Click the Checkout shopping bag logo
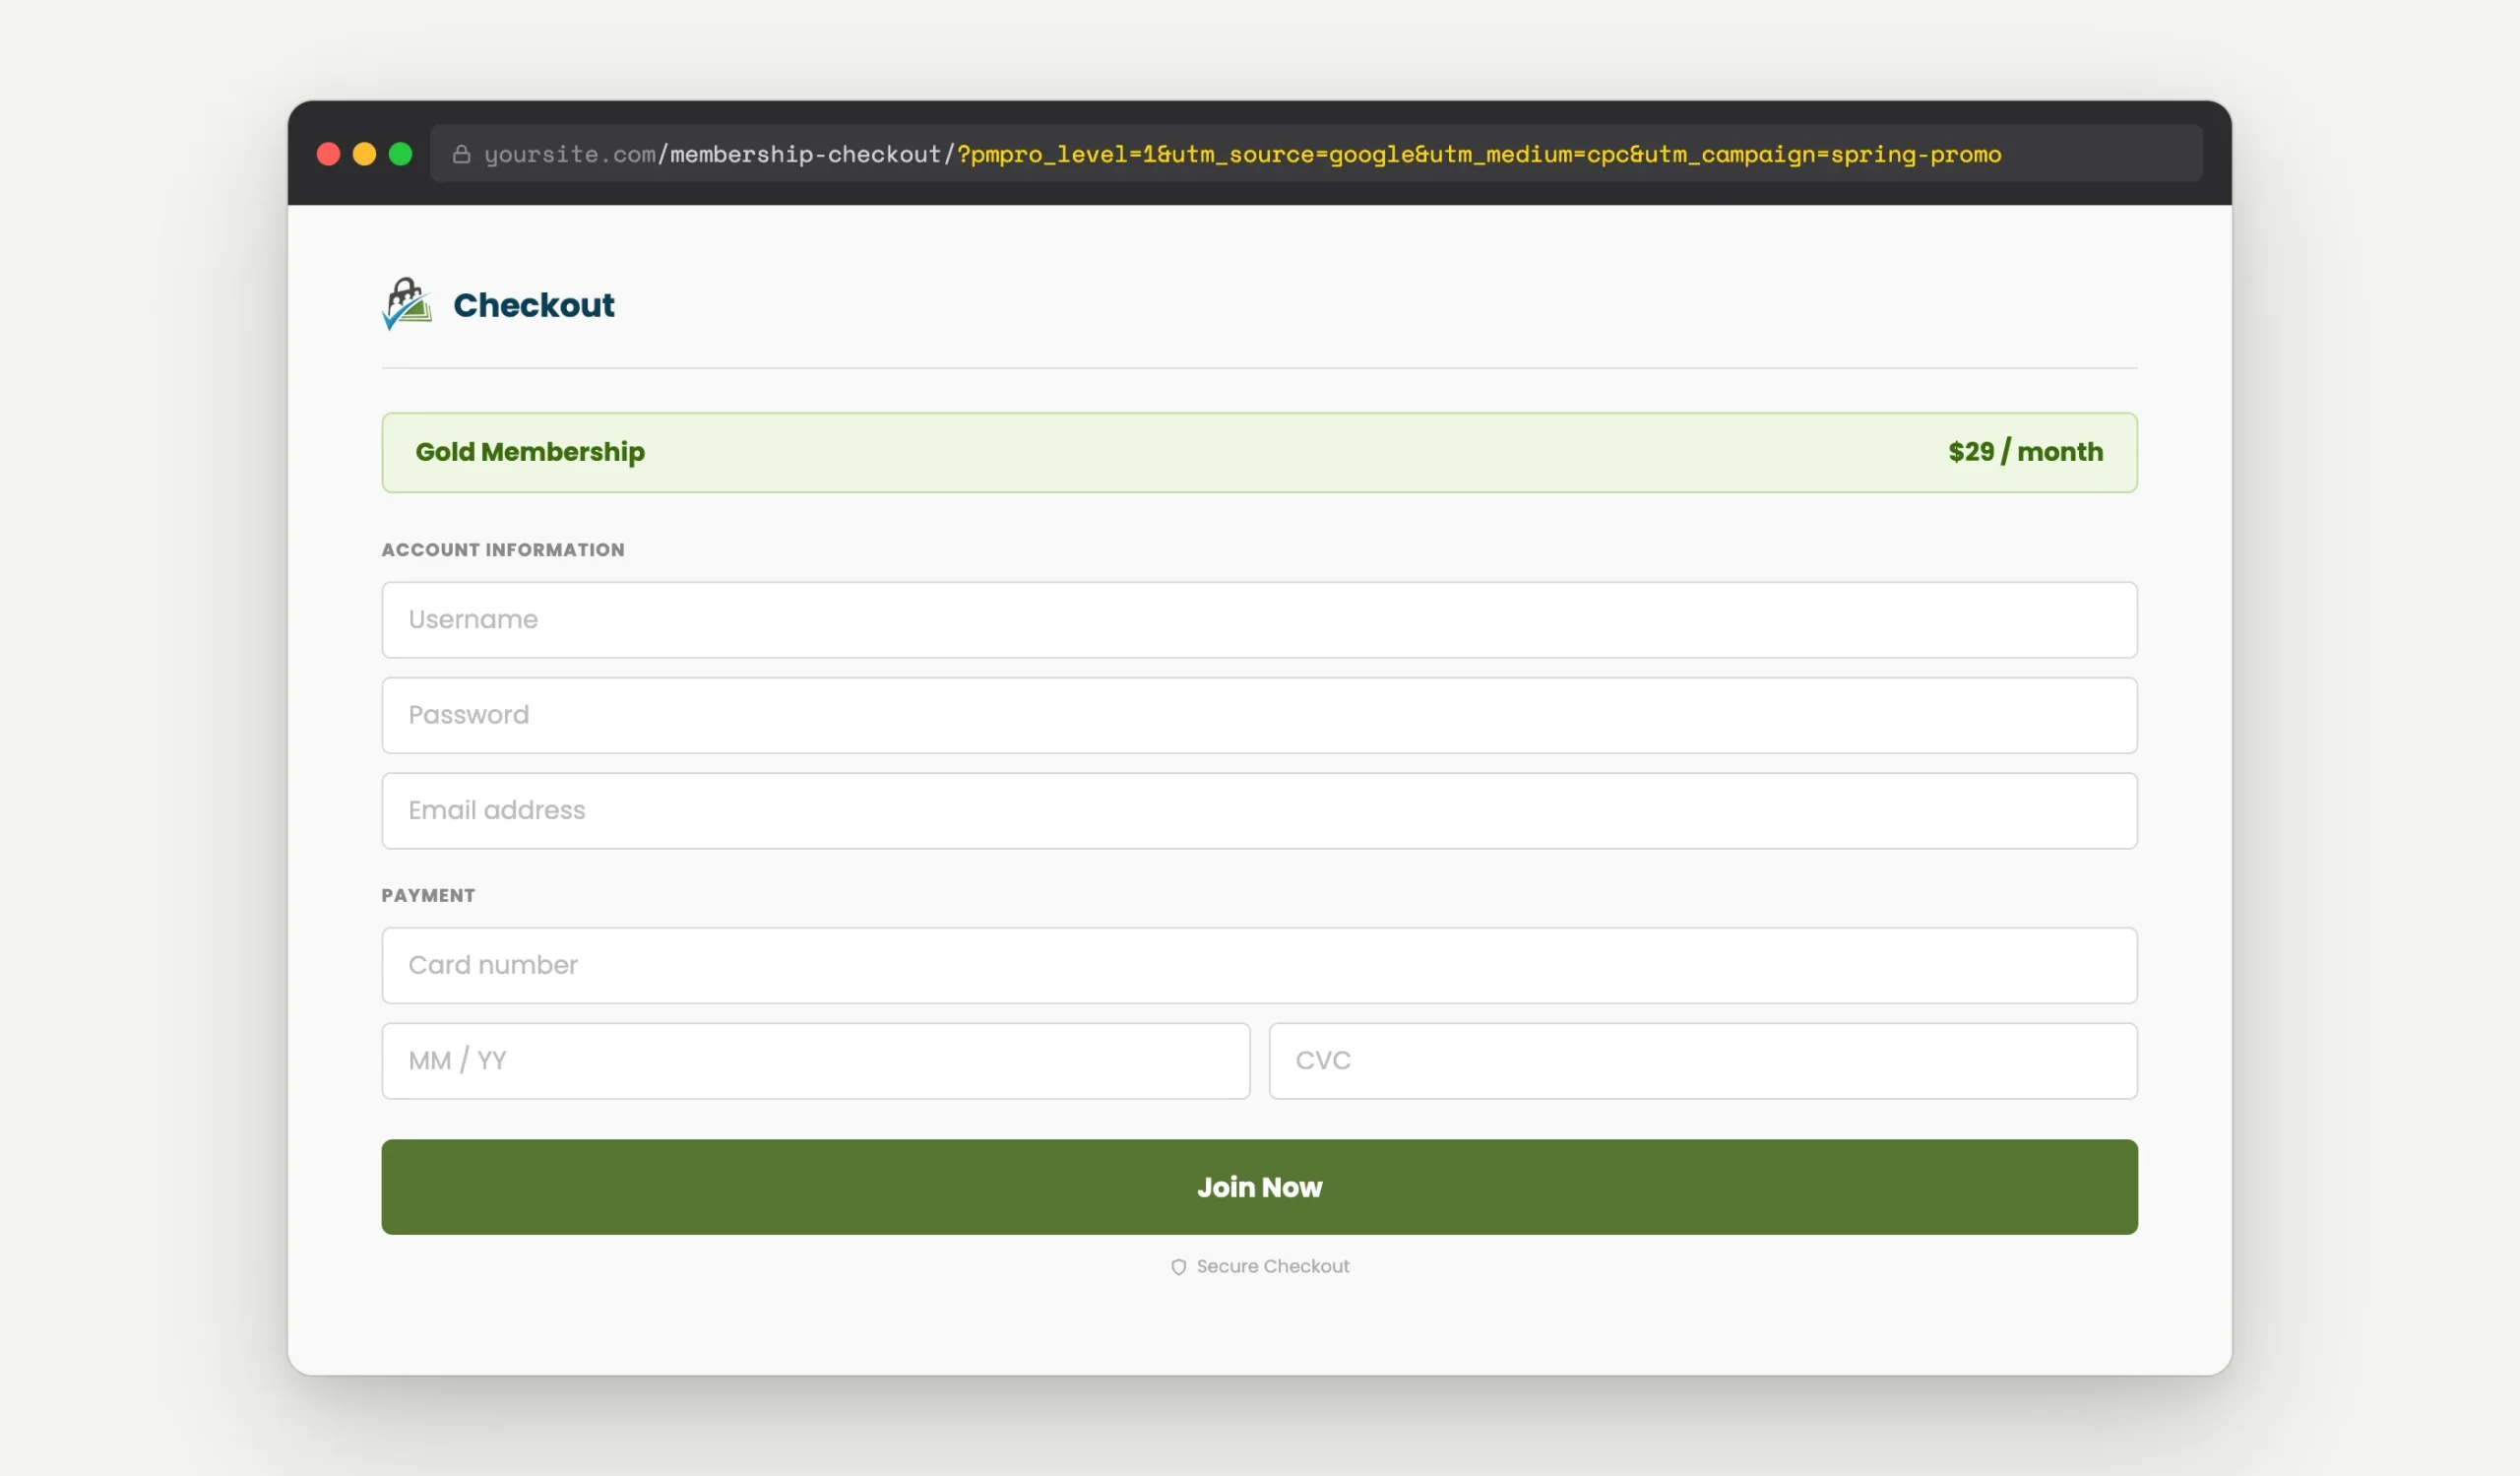 coord(406,304)
